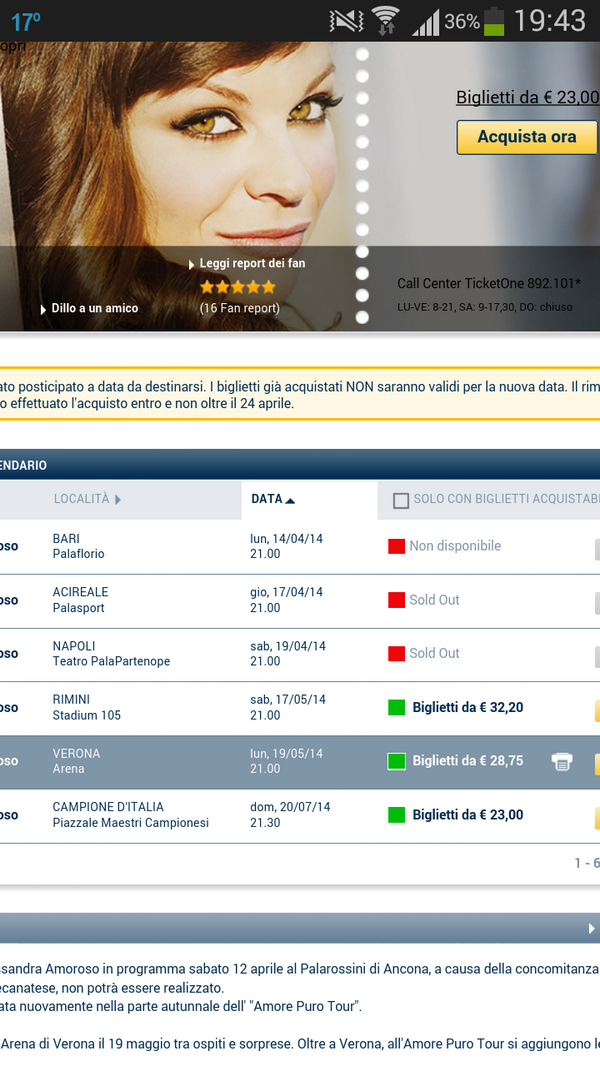Click the Wi-Fi status bar icon
Viewport: 600px width, 1066px height.
coord(386,21)
